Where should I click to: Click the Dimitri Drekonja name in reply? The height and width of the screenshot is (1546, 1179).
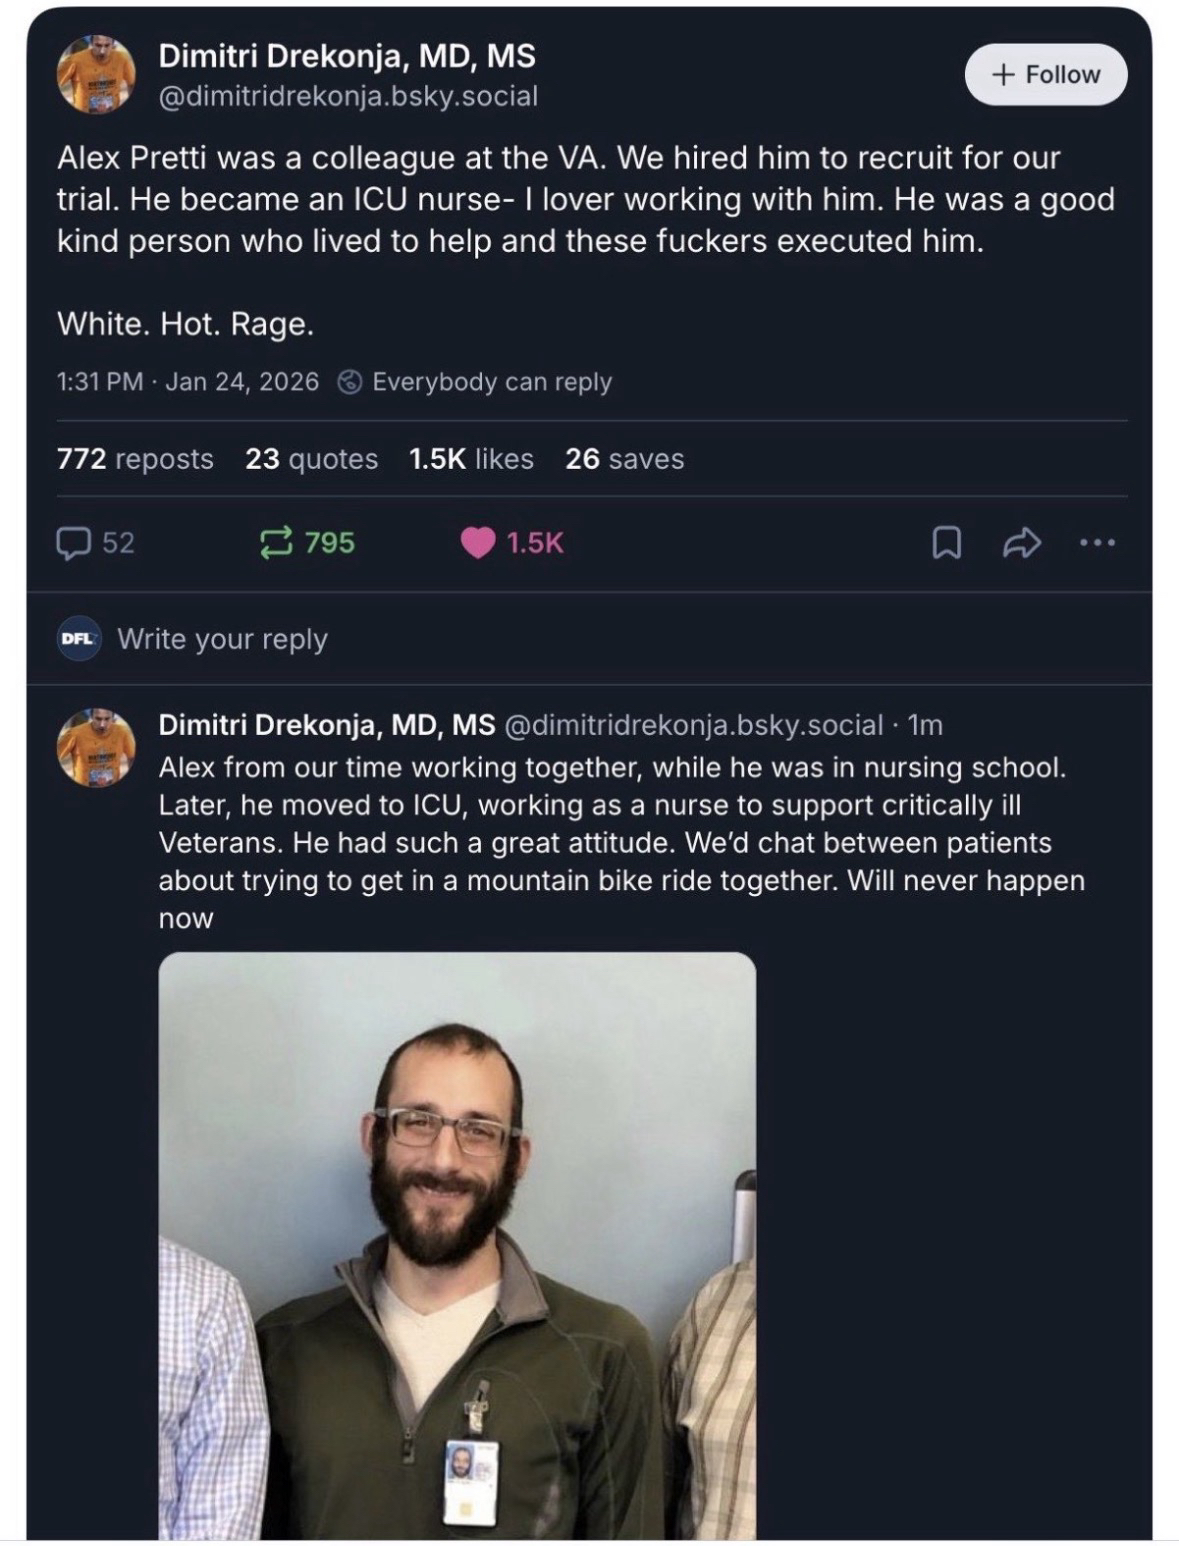326,725
